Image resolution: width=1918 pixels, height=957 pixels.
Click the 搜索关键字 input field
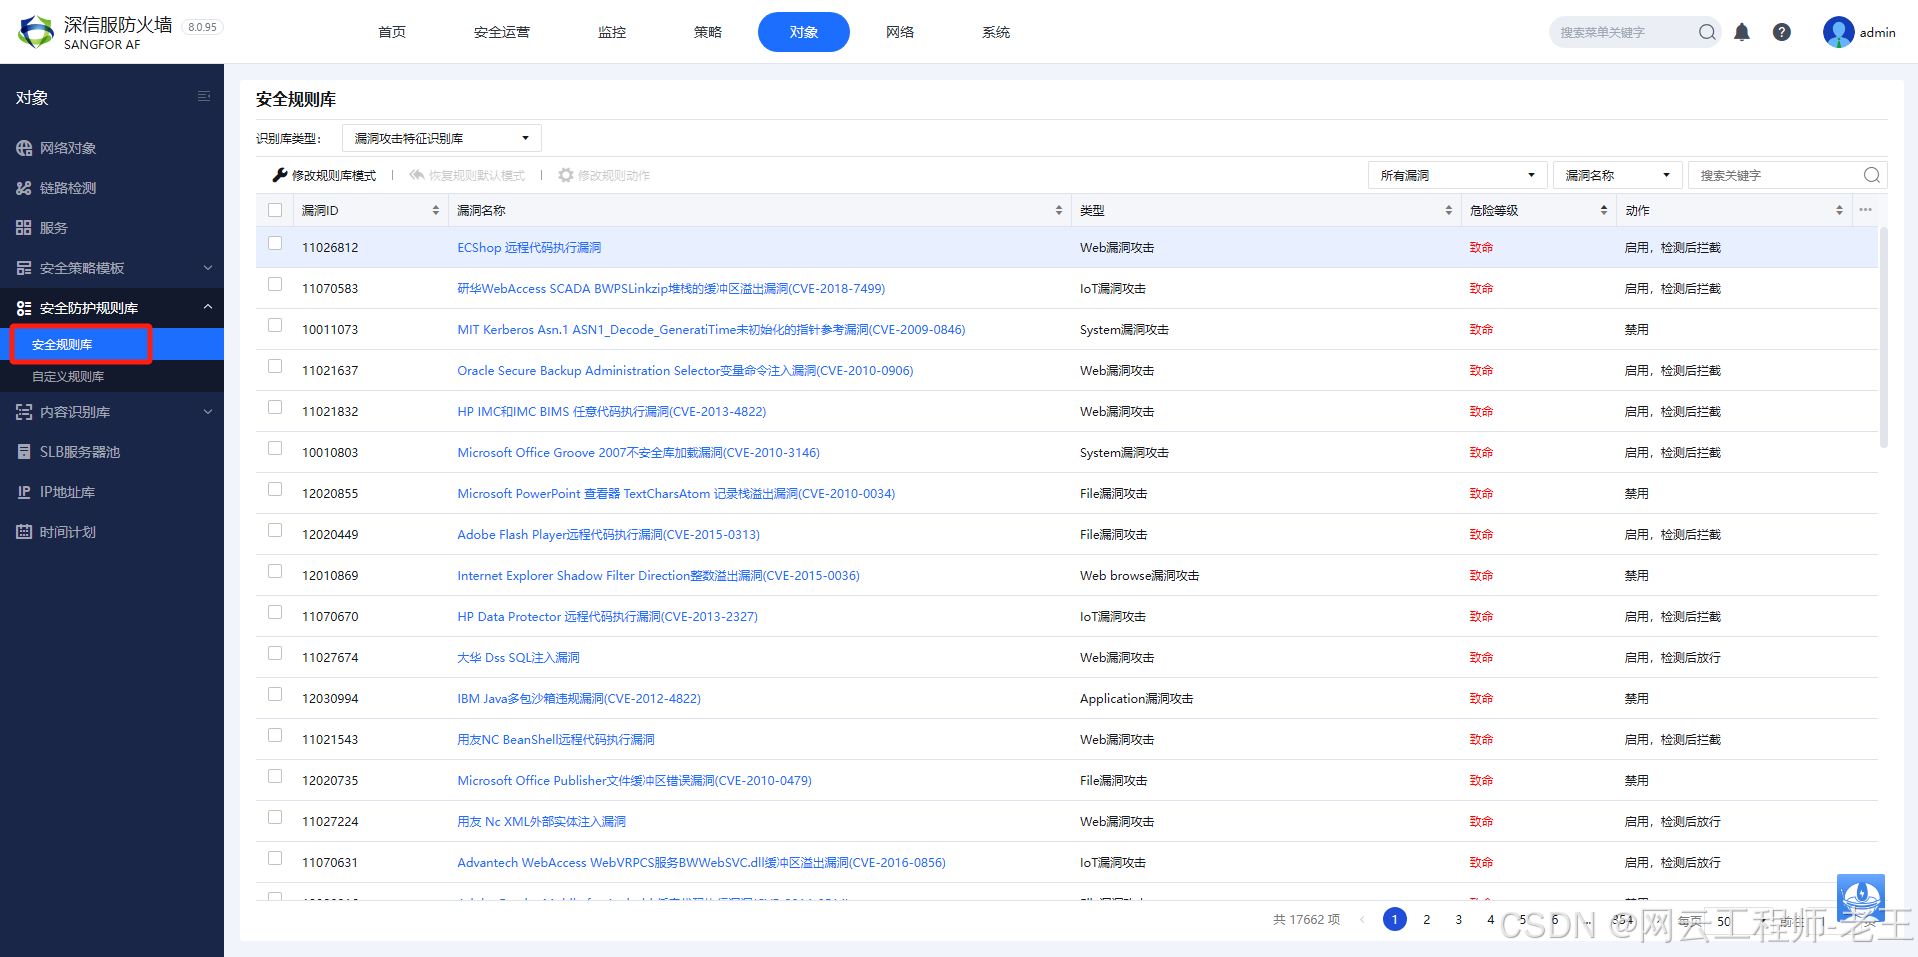1775,175
